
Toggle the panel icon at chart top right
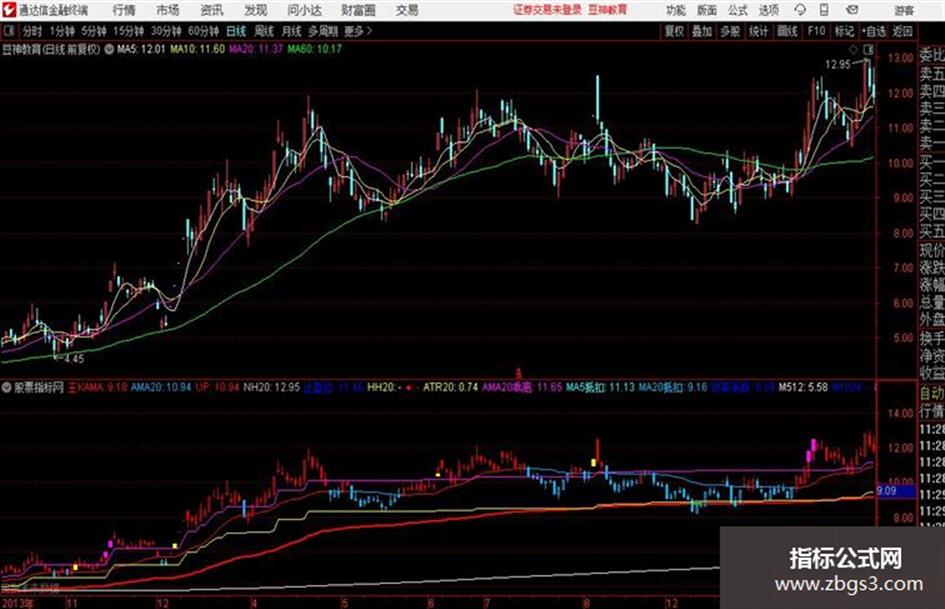coord(868,49)
